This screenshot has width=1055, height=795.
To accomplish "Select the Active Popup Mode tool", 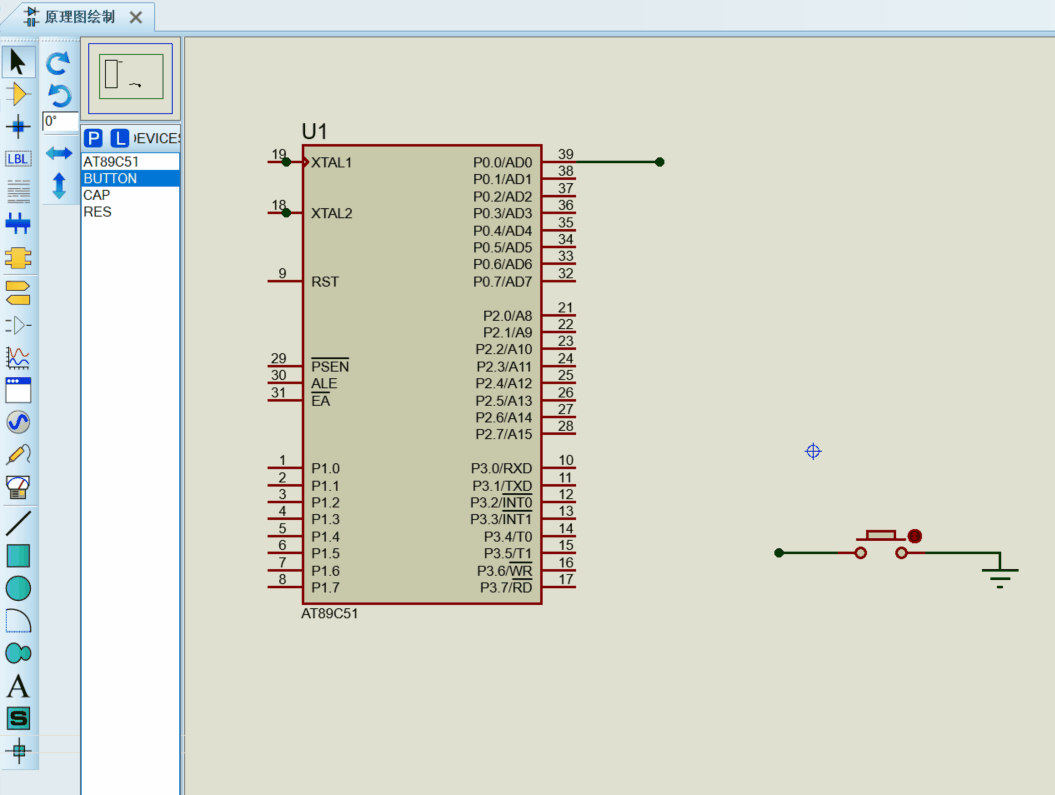I will [x=18, y=390].
